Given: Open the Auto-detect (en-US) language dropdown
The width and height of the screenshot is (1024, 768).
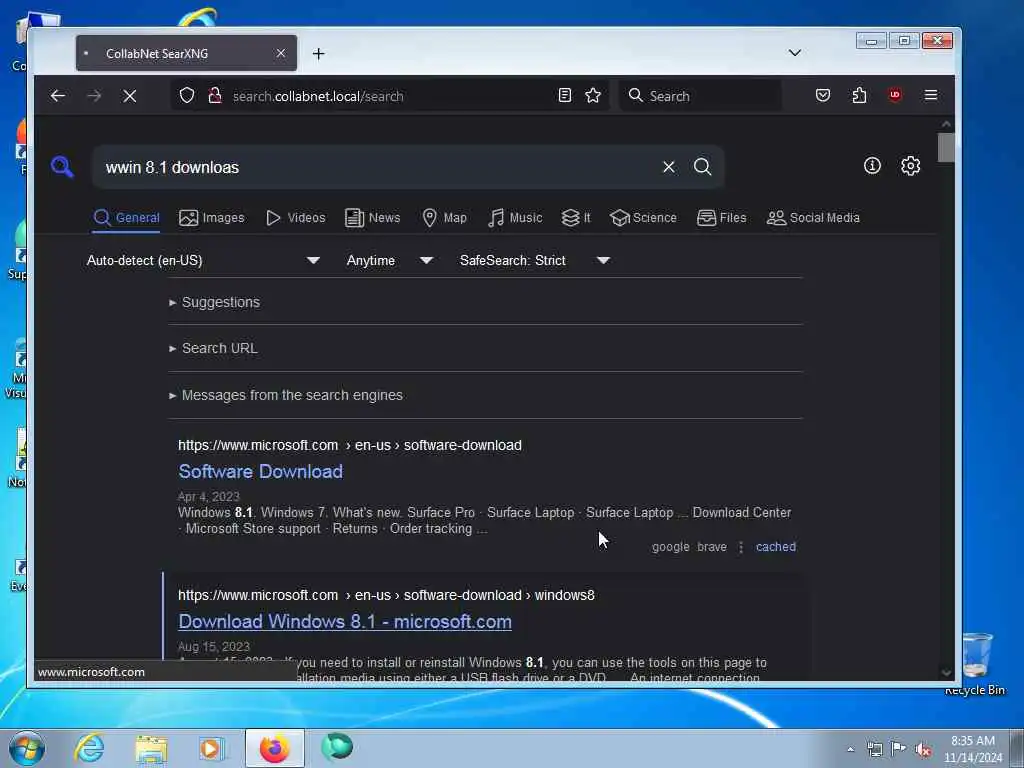Looking at the screenshot, I should coord(203,261).
